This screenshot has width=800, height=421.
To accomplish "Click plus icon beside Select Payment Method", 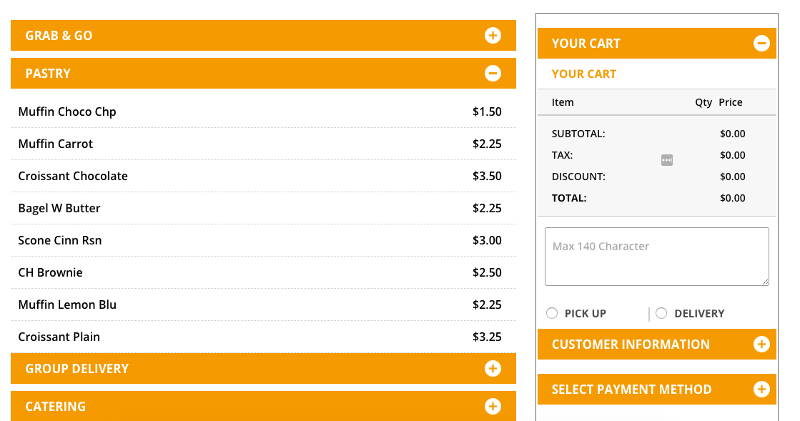I will coord(761,389).
